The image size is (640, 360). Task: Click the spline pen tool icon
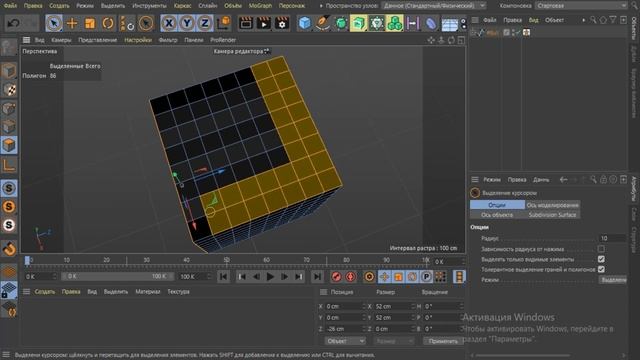pos(322,23)
